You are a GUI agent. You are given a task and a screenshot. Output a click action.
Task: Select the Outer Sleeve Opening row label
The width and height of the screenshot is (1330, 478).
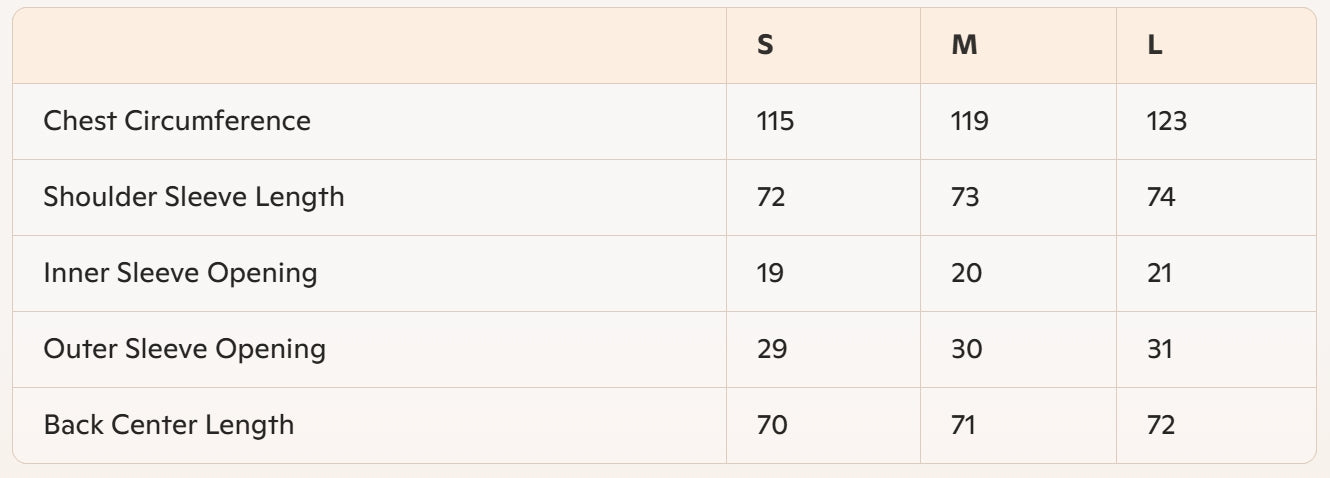(185, 349)
